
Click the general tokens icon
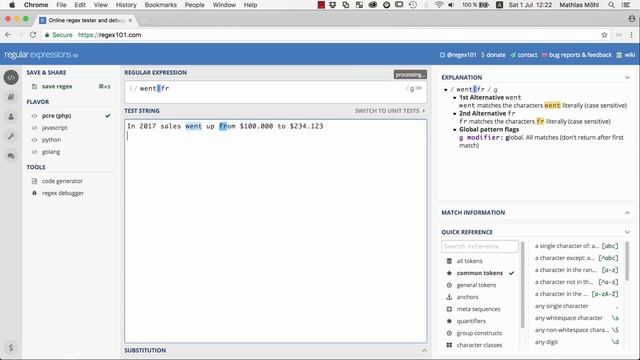pyautogui.click(x=449, y=285)
